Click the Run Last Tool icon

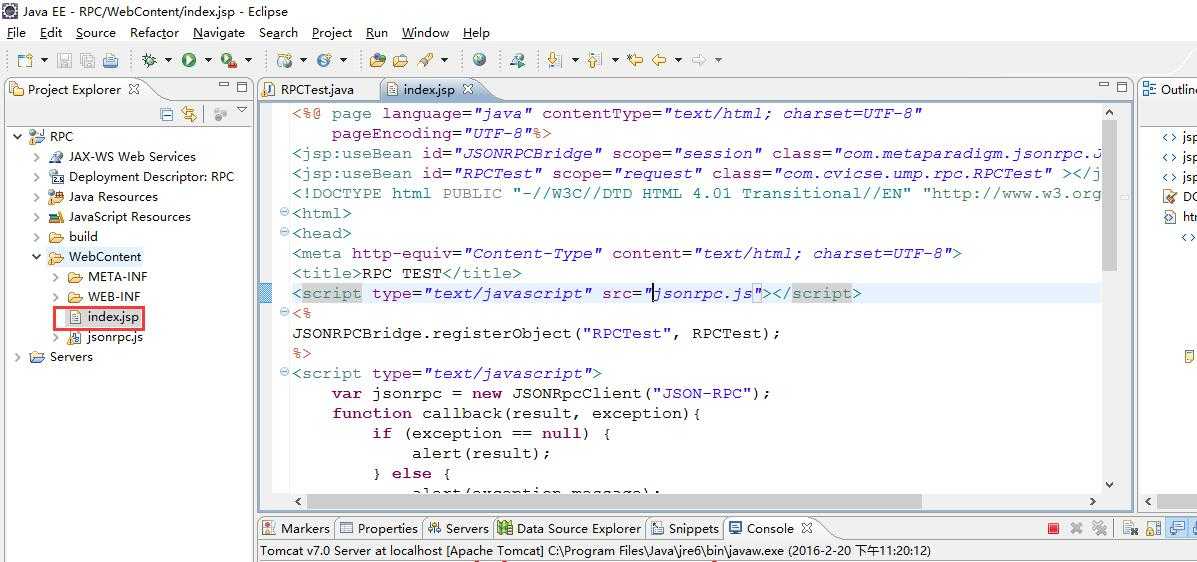(x=229, y=60)
